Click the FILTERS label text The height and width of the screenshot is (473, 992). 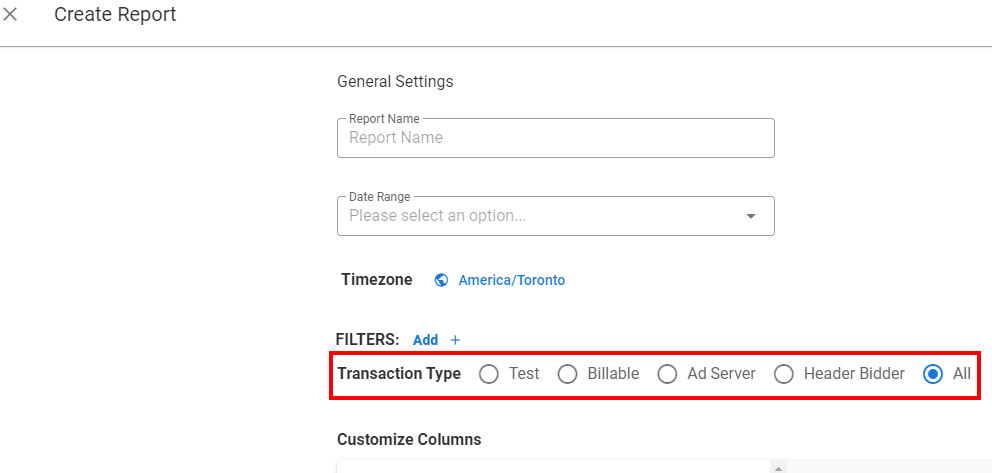368,340
